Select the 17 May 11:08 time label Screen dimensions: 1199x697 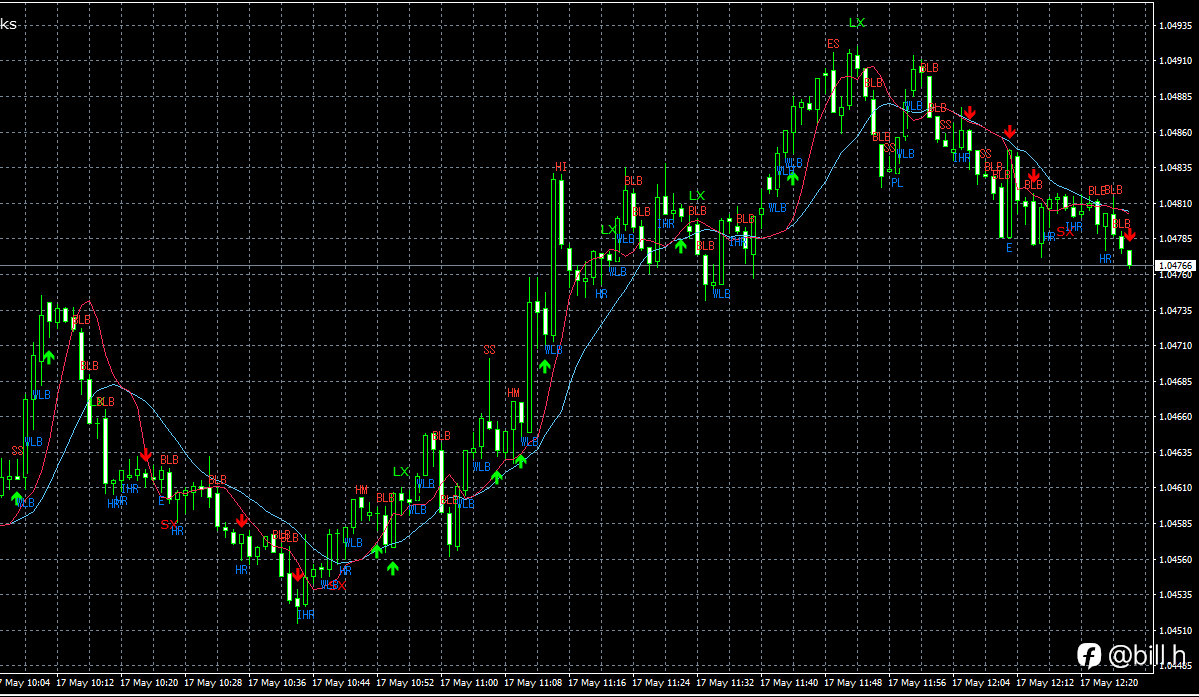[534, 683]
